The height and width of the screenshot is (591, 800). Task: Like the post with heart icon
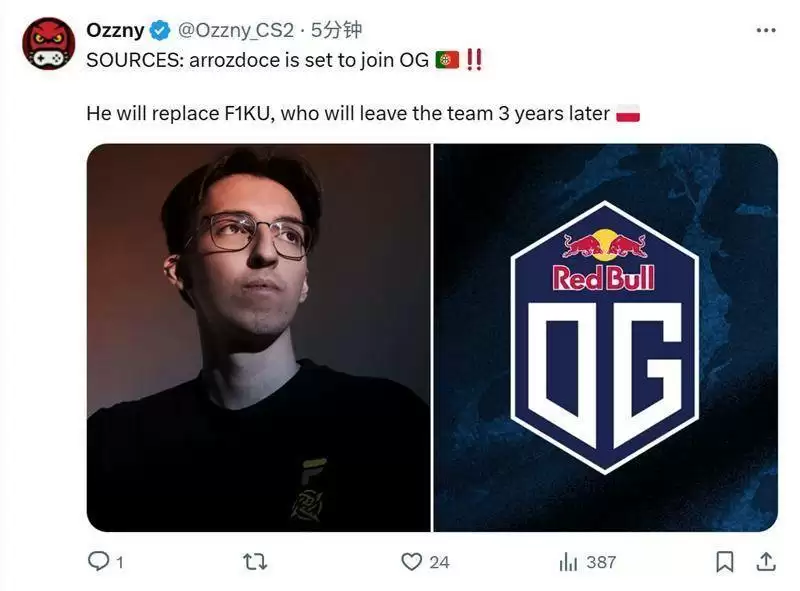click(x=411, y=562)
